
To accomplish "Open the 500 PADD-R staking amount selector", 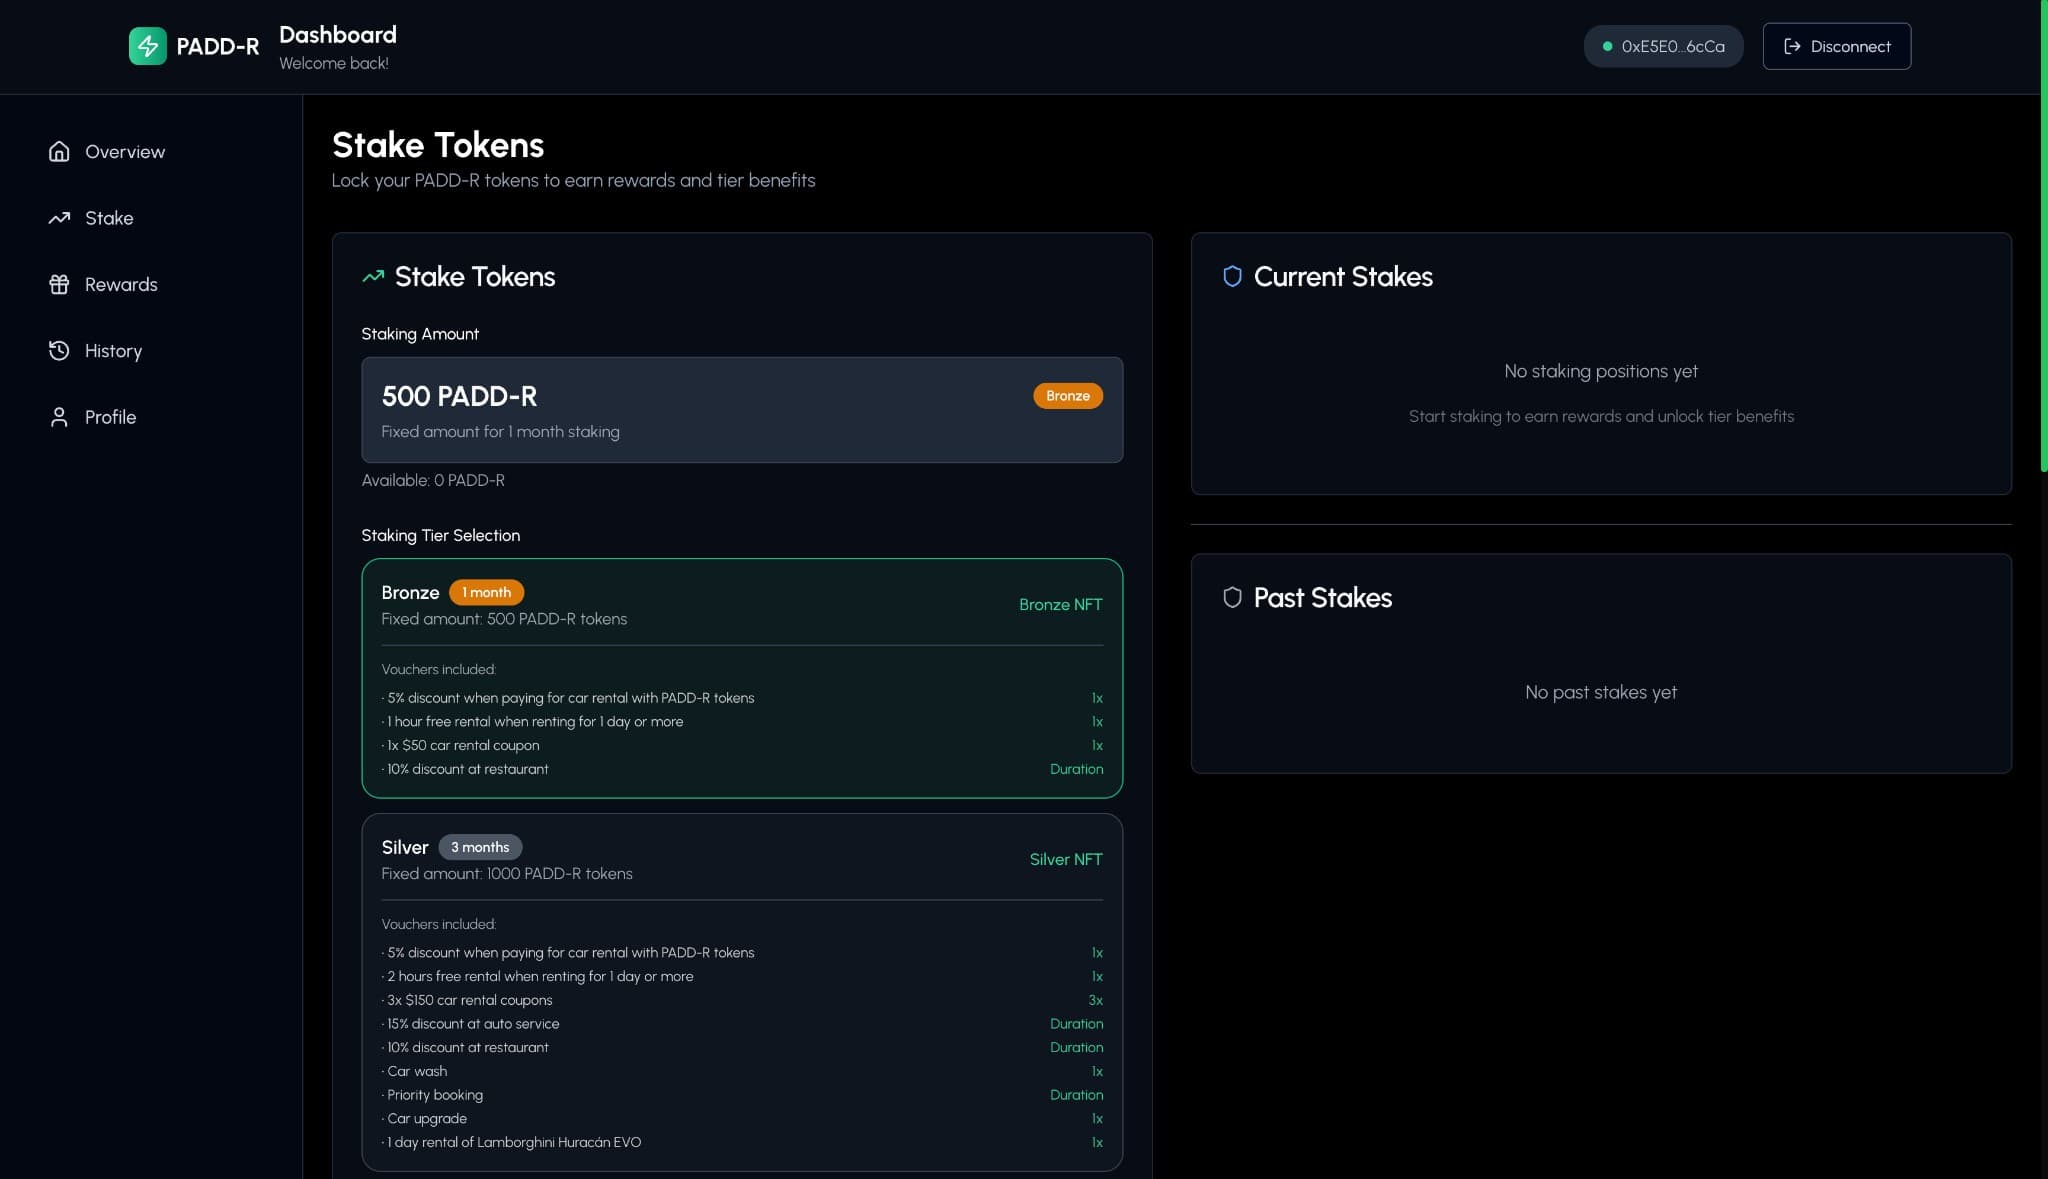I will [742, 410].
